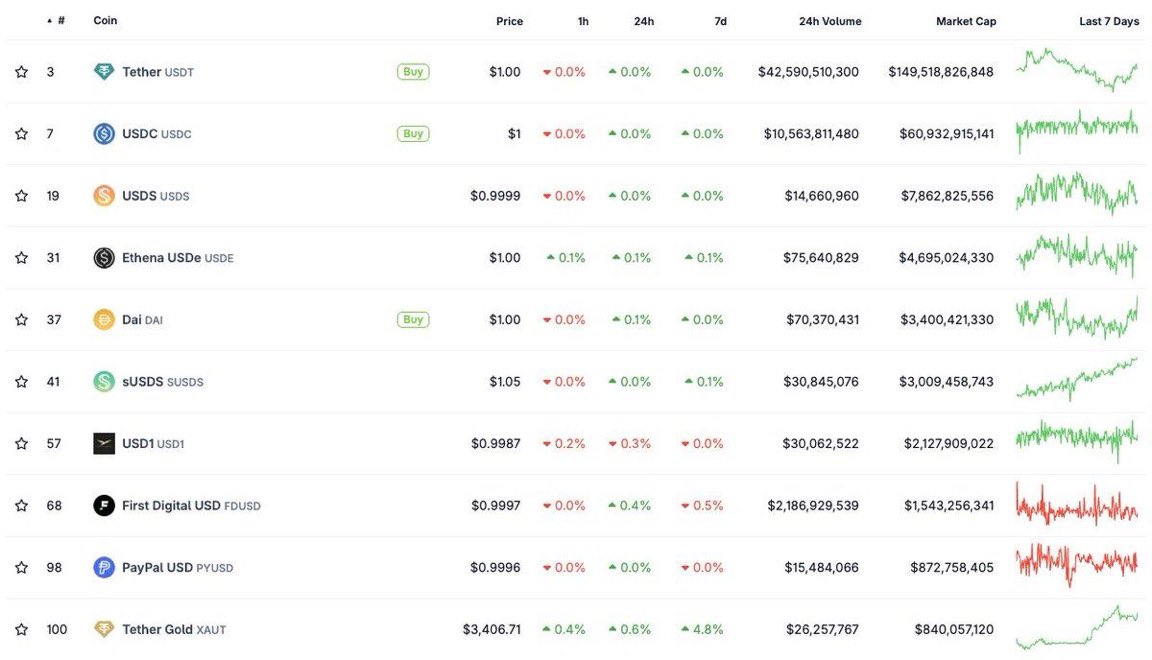Screen dimensions: 1152x660
Task: Click the Tether USDT coin logo
Action: click(104, 71)
